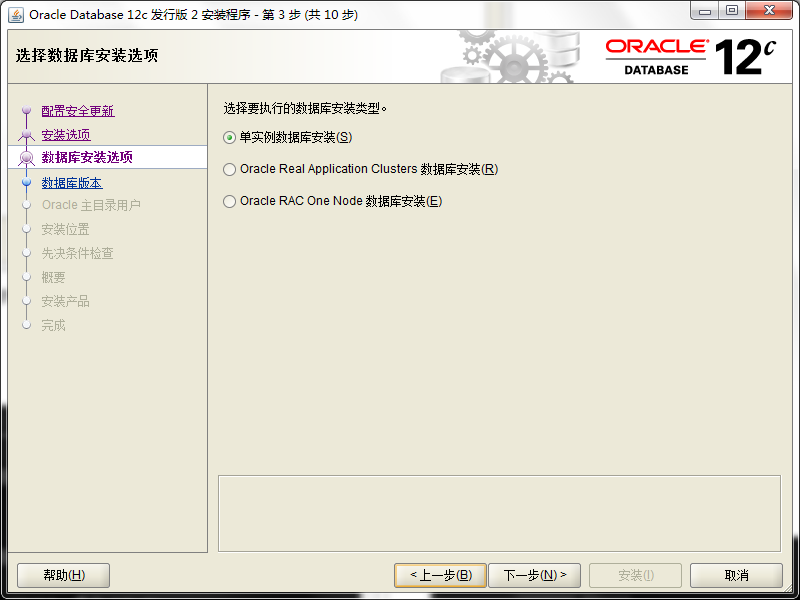Click disabled step 安装产品
The image size is (800, 600).
(65, 301)
